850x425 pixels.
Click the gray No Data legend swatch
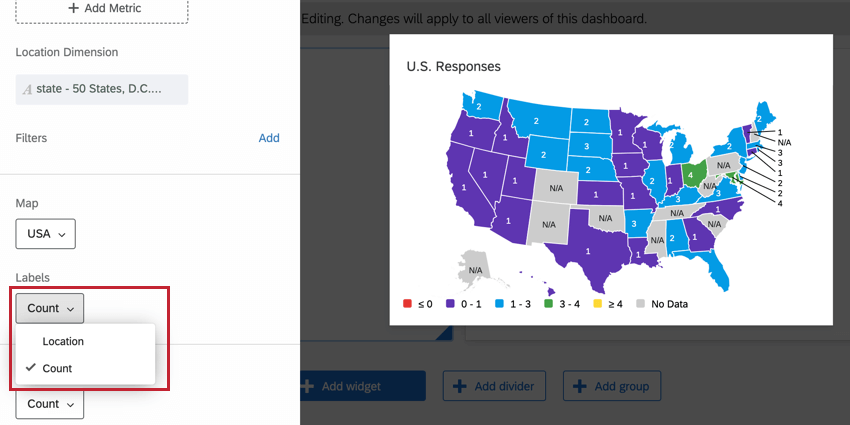coord(641,303)
